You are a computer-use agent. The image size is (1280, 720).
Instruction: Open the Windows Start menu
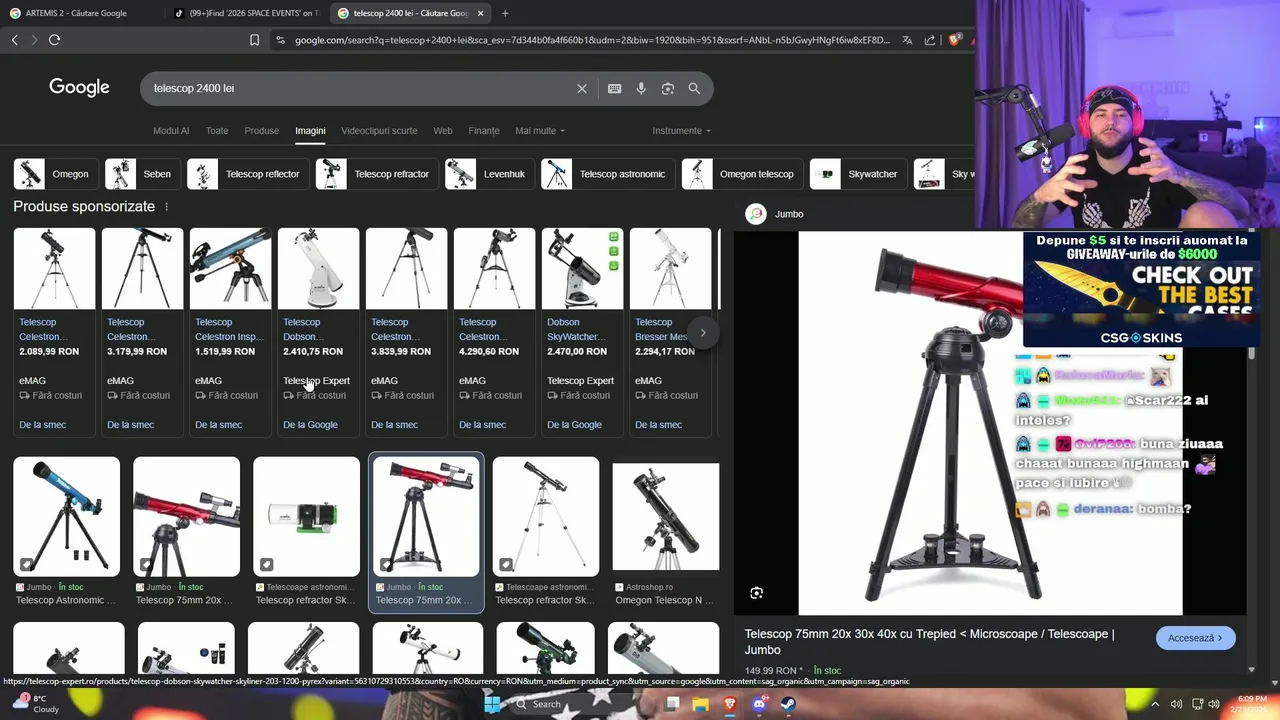(491, 704)
